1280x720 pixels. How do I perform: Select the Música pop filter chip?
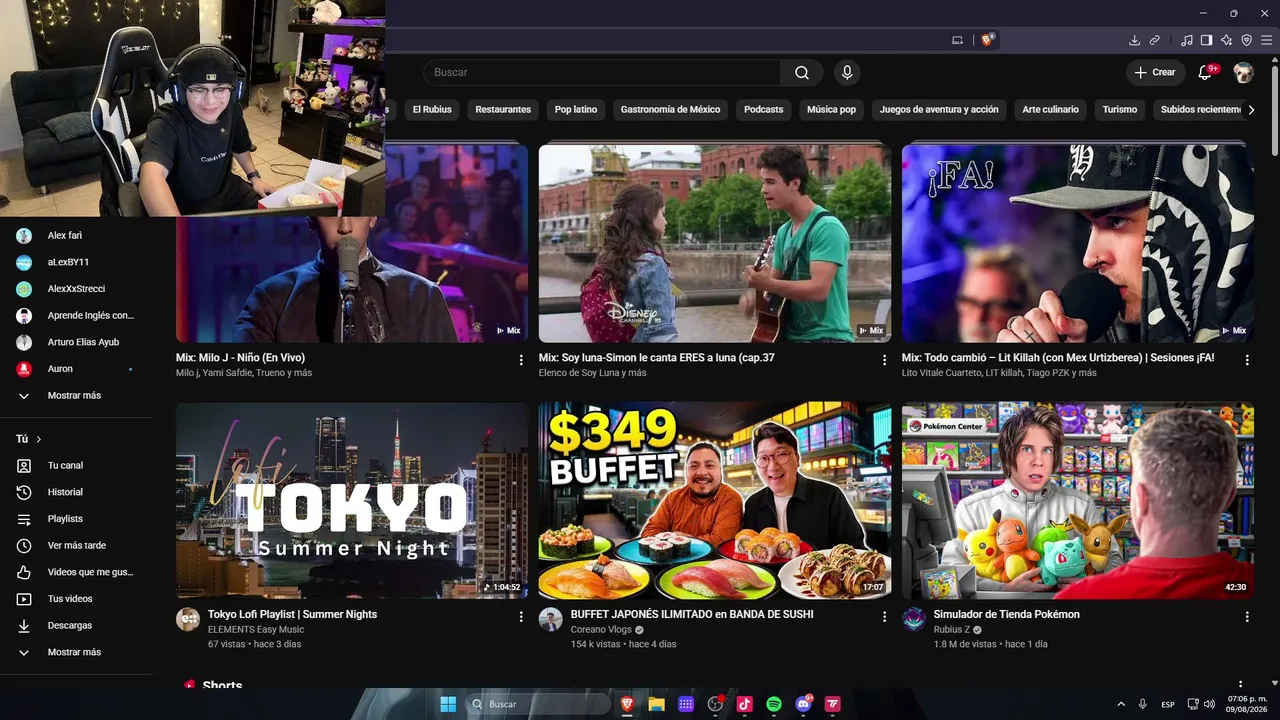pyautogui.click(x=831, y=110)
